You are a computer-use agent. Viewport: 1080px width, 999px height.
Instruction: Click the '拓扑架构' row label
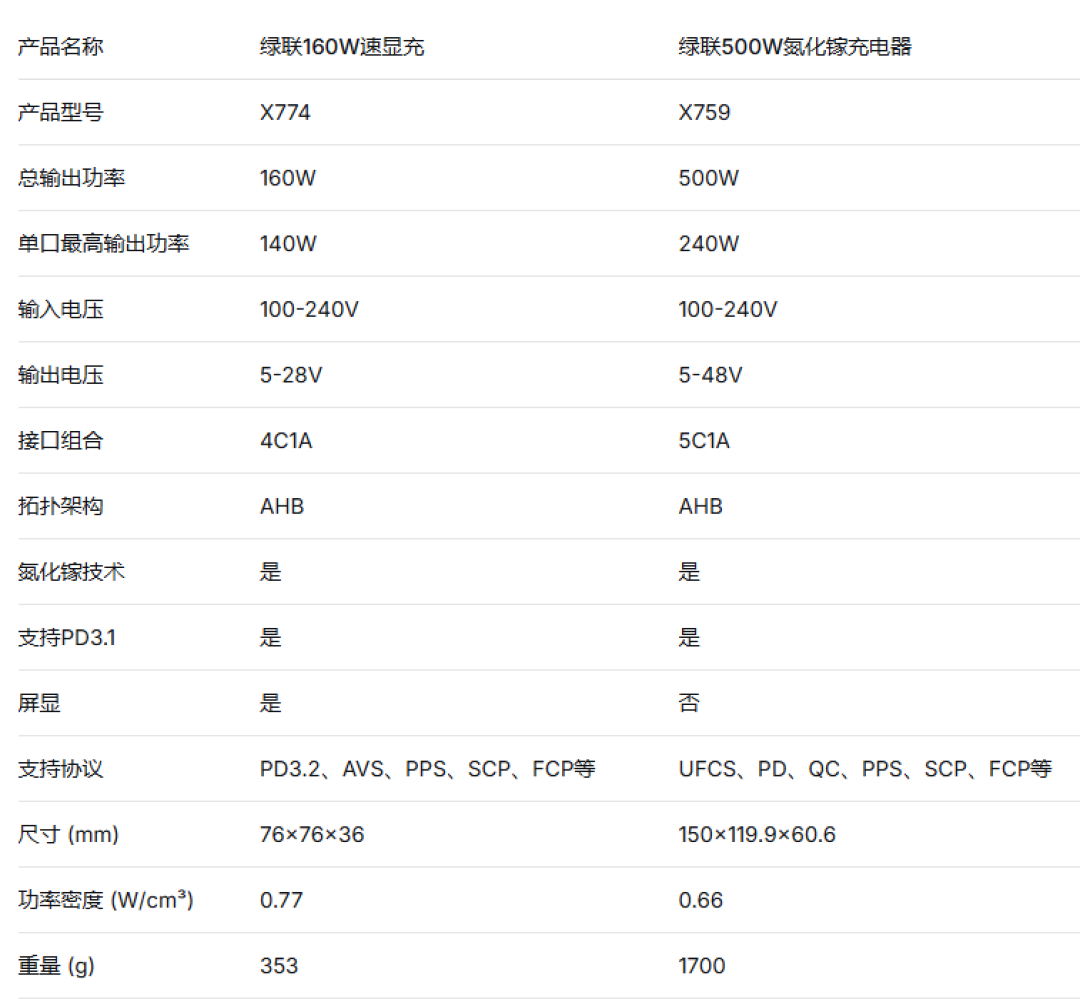[x=61, y=506]
